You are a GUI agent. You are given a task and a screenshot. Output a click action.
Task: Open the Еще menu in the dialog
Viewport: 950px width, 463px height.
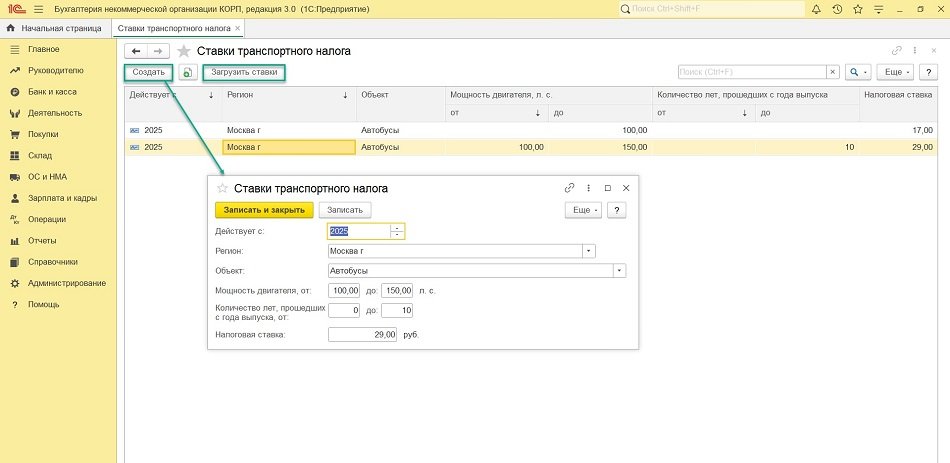tap(583, 210)
